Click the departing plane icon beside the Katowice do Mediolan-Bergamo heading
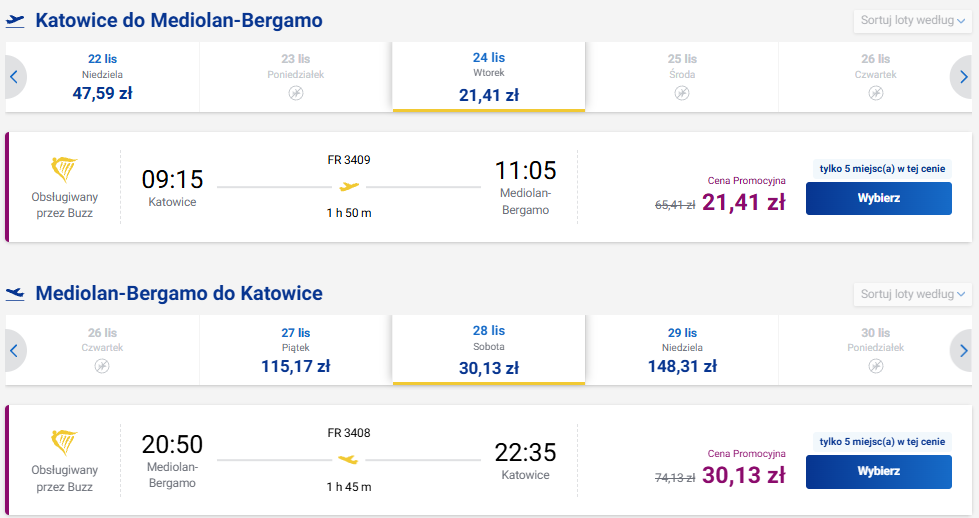 tap(15, 21)
